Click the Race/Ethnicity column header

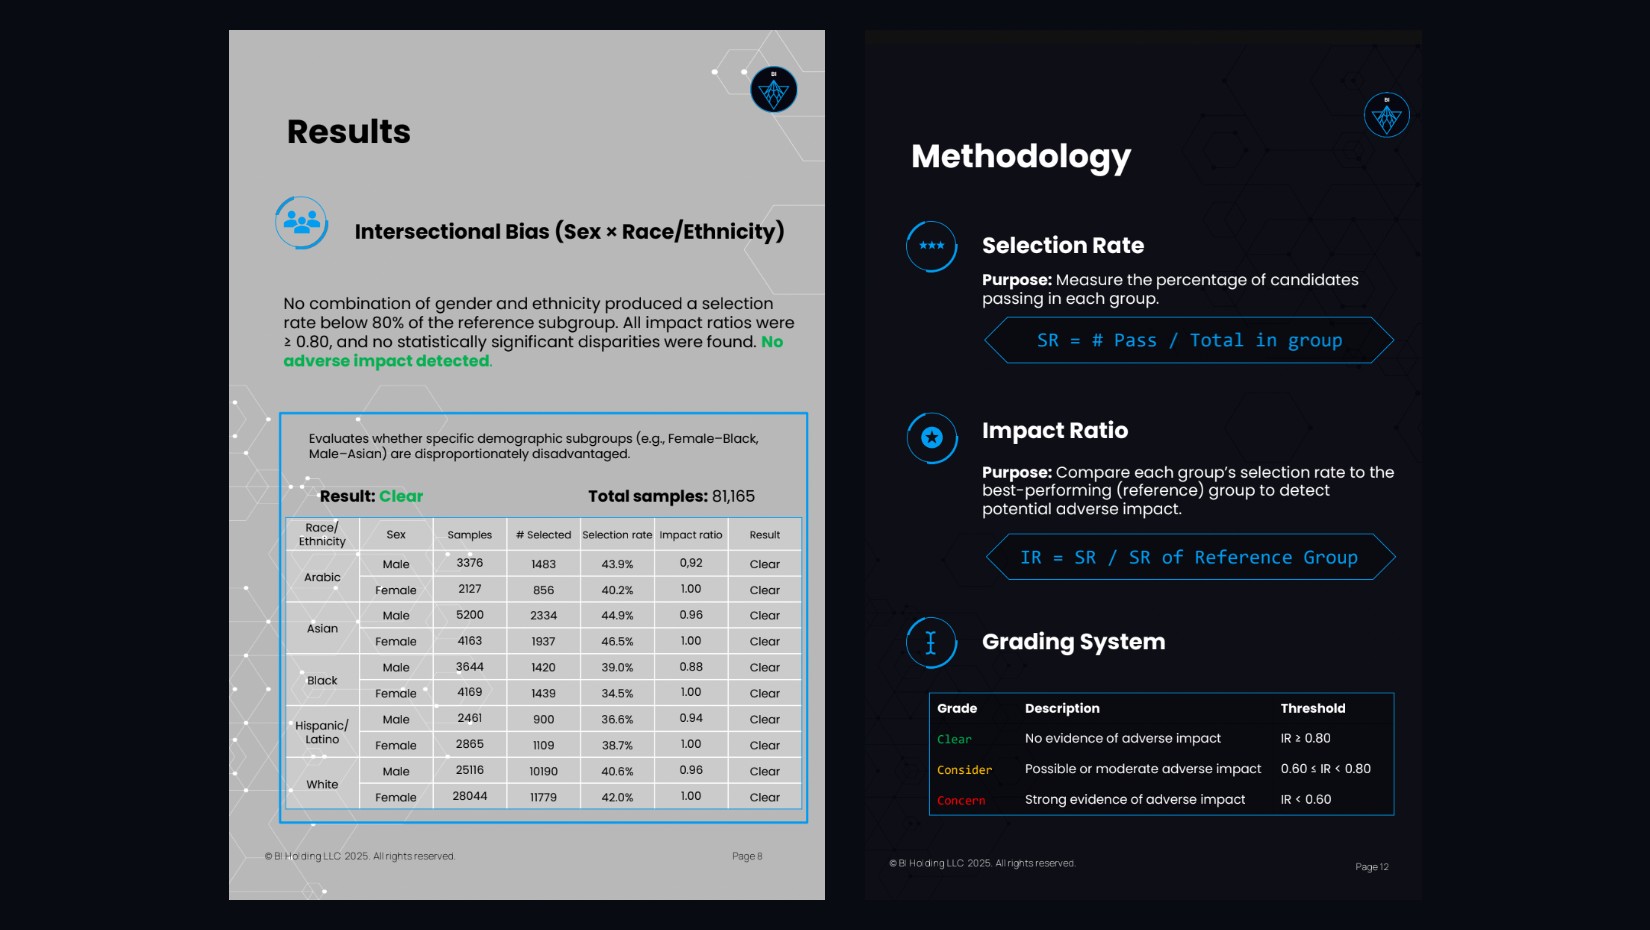tap(322, 534)
